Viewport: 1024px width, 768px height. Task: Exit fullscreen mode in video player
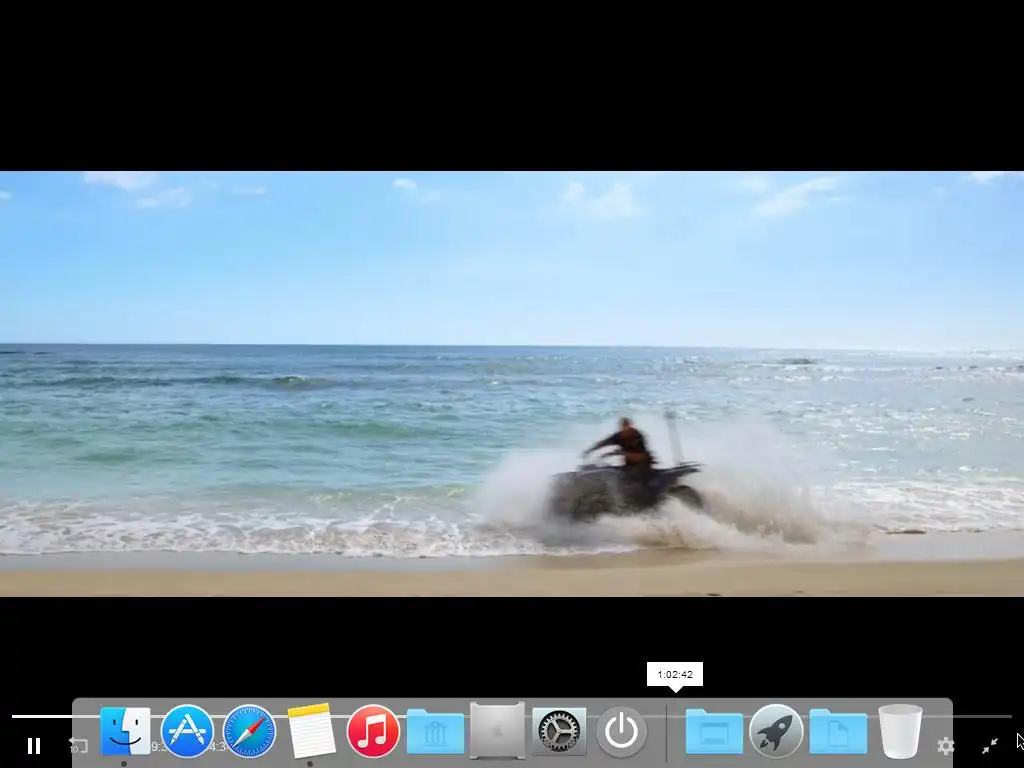click(990, 745)
